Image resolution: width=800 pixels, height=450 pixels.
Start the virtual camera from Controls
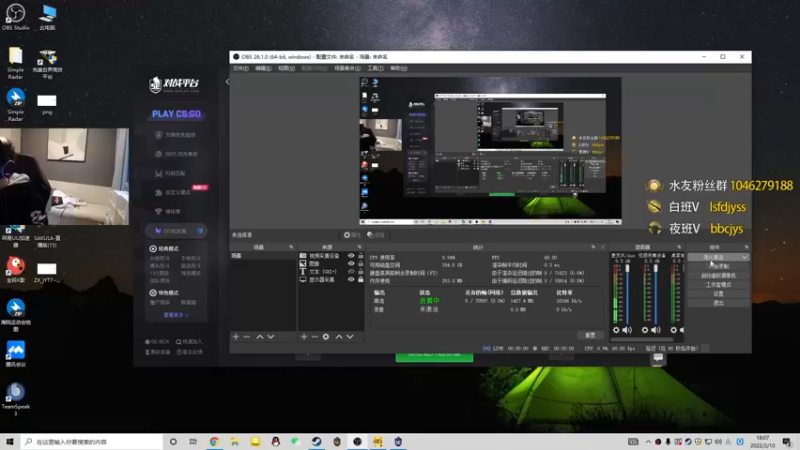click(x=718, y=276)
